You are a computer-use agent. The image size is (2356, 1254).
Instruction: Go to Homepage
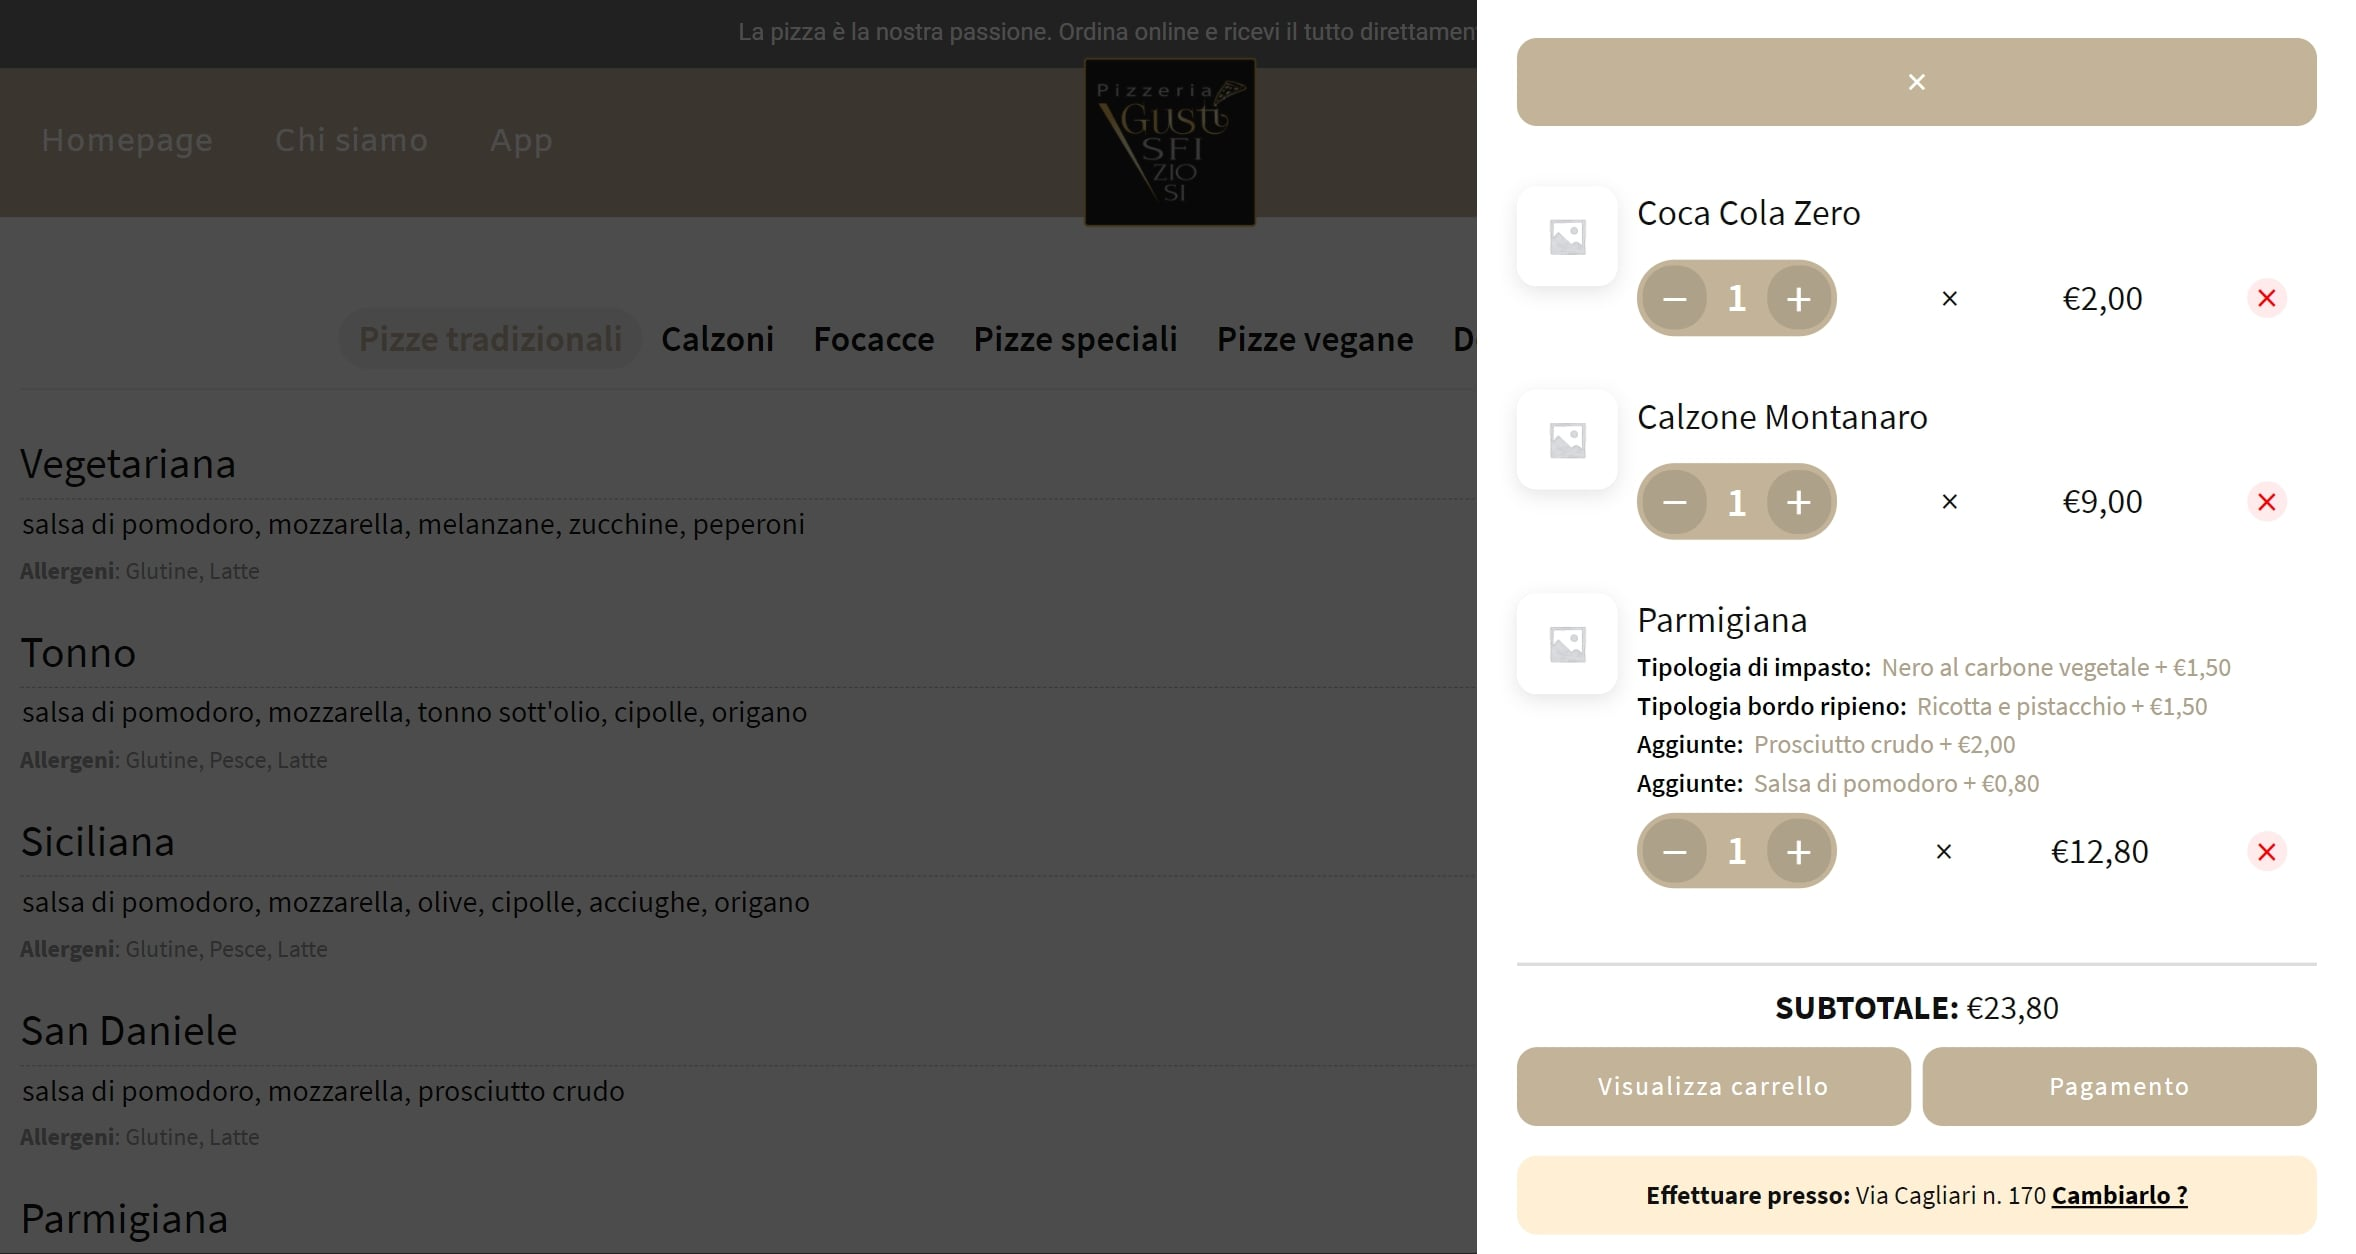(127, 140)
